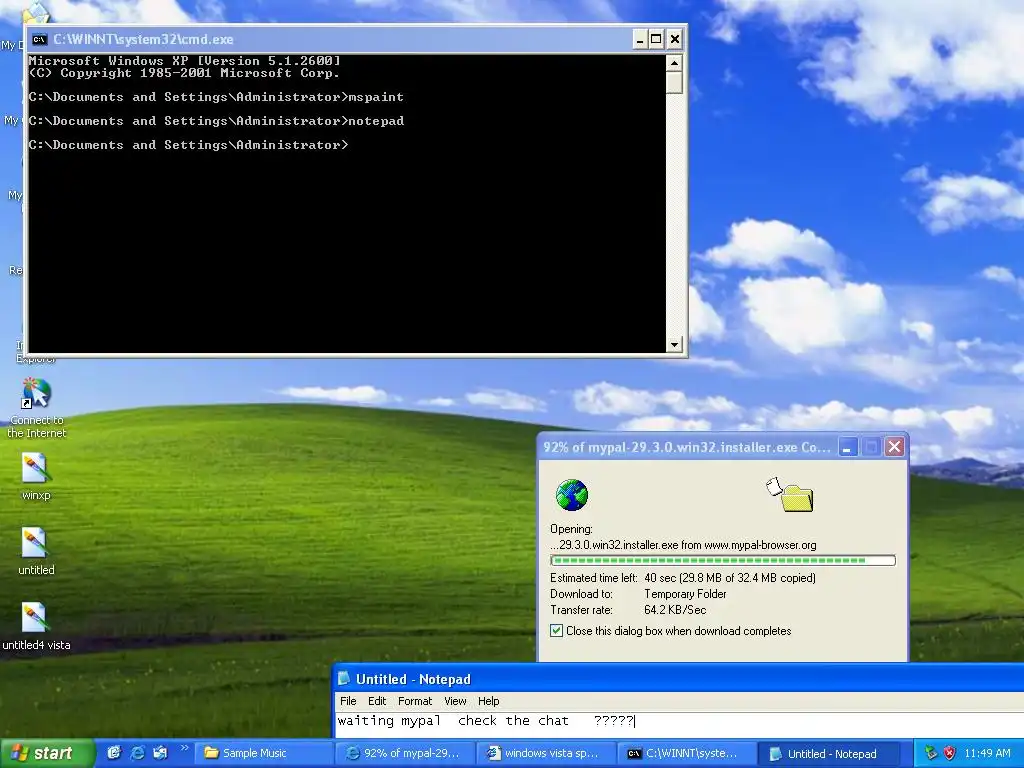This screenshot has width=1024, height=768.
Task: Select the untitled desktop image icon
Action: pos(36,552)
